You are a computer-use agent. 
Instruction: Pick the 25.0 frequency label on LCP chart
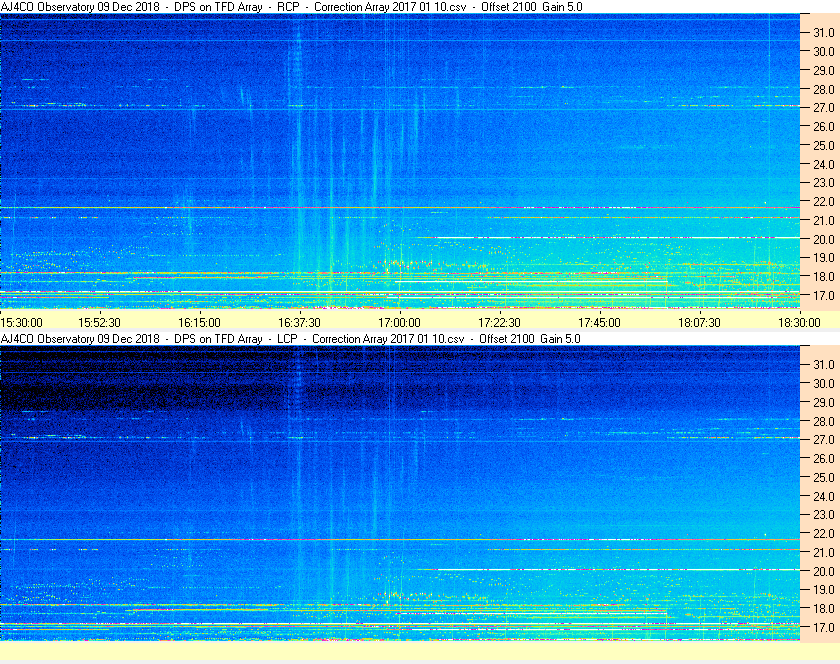(824, 478)
